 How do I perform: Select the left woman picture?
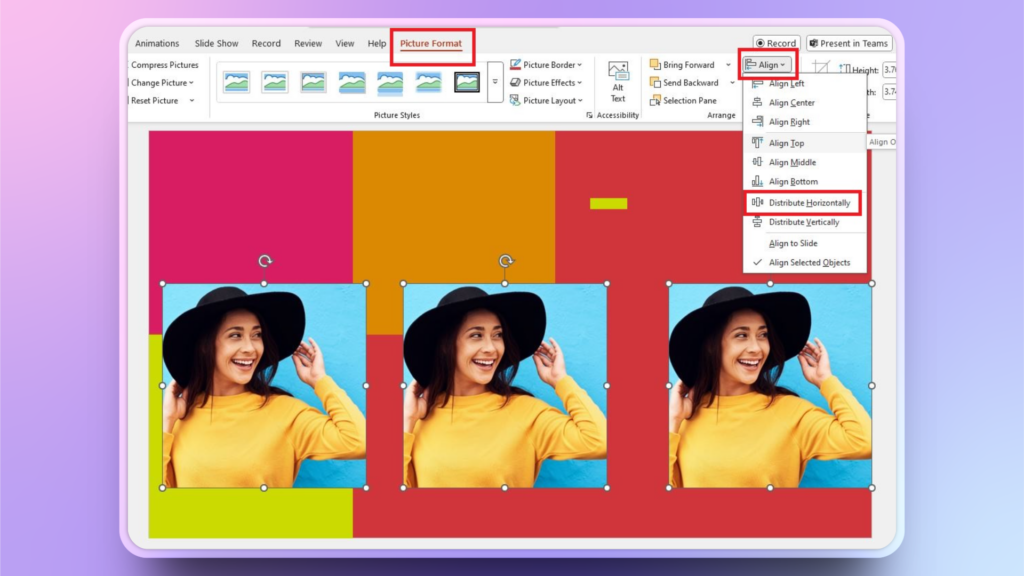pos(264,385)
